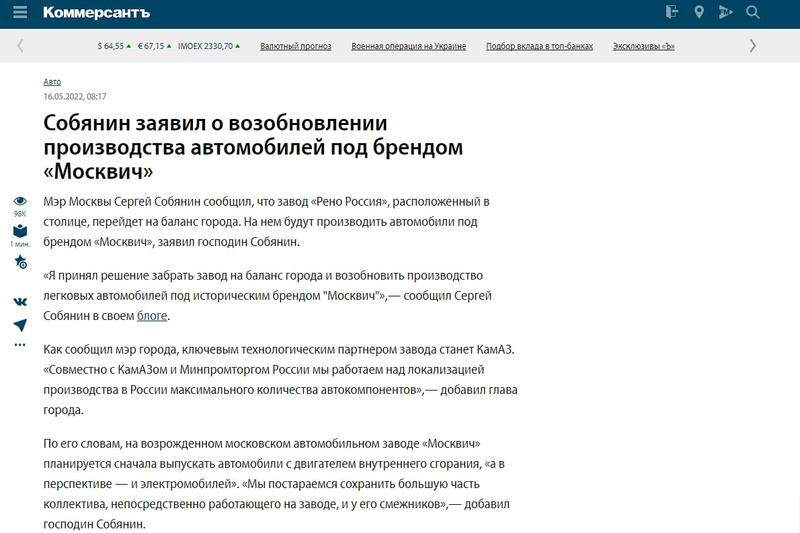Go to the Авто section link
800x533 pixels.
[x=52, y=82]
